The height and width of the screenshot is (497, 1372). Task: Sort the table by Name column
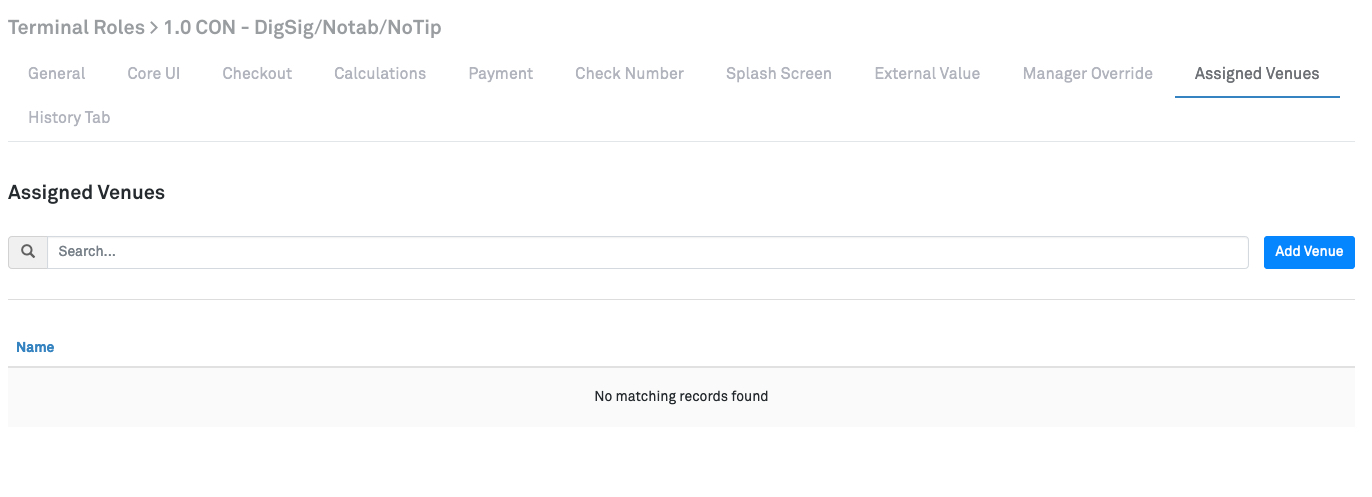tap(35, 347)
